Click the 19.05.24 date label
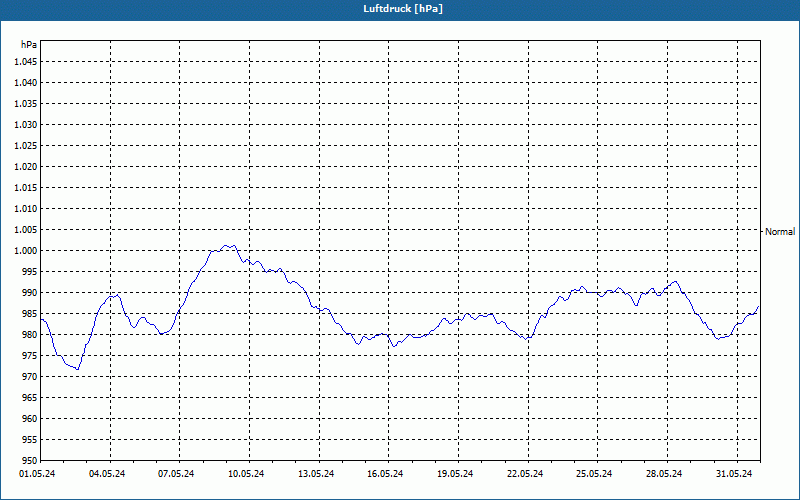Screen dimensions: 800x500 (455, 474)
